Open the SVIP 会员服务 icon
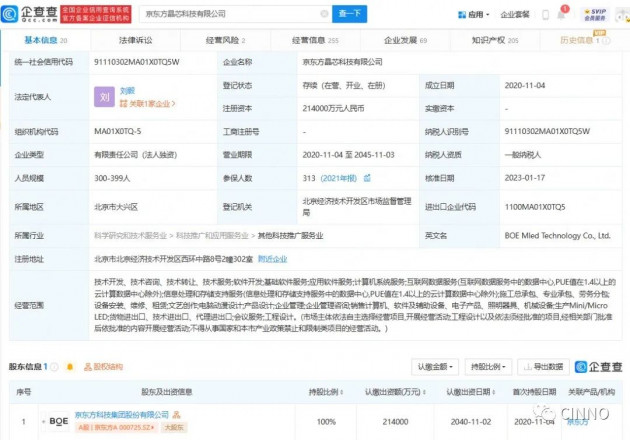The width and height of the screenshot is (630, 440). click(x=595, y=14)
